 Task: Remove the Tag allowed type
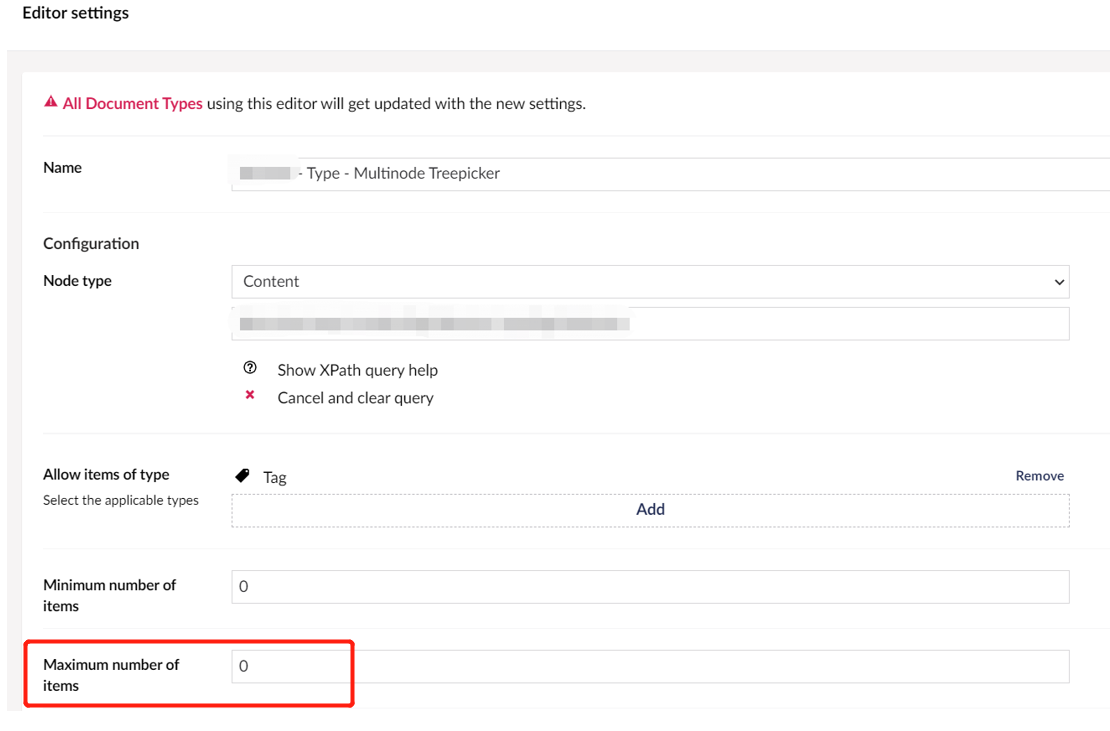point(1039,476)
